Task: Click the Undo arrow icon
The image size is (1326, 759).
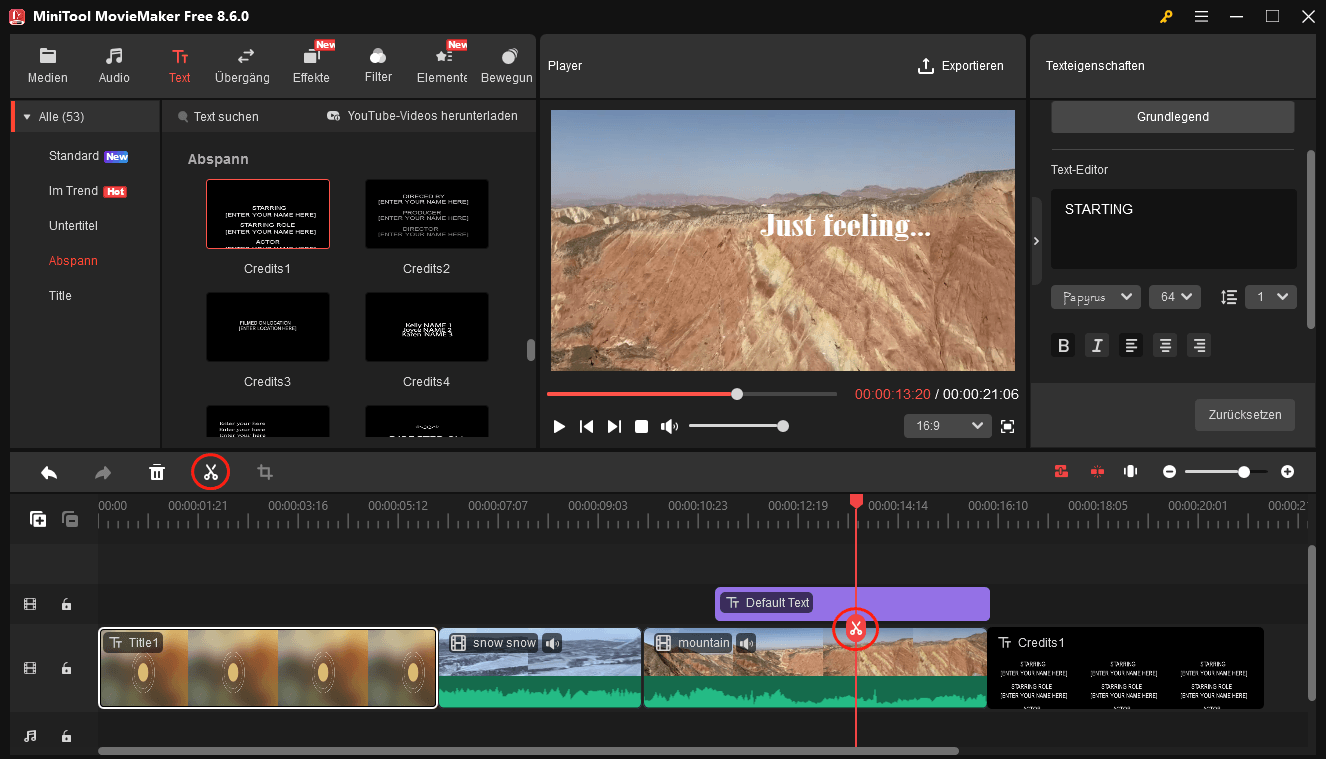Action: tap(48, 471)
